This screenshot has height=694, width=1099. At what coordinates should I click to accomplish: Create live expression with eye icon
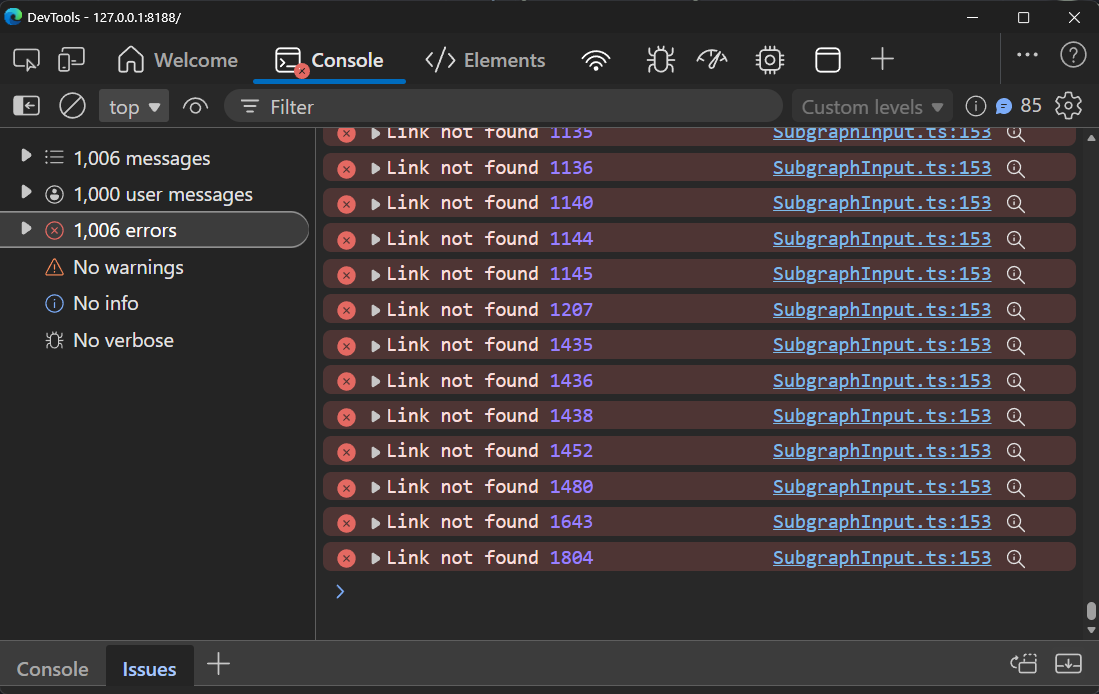[196, 106]
